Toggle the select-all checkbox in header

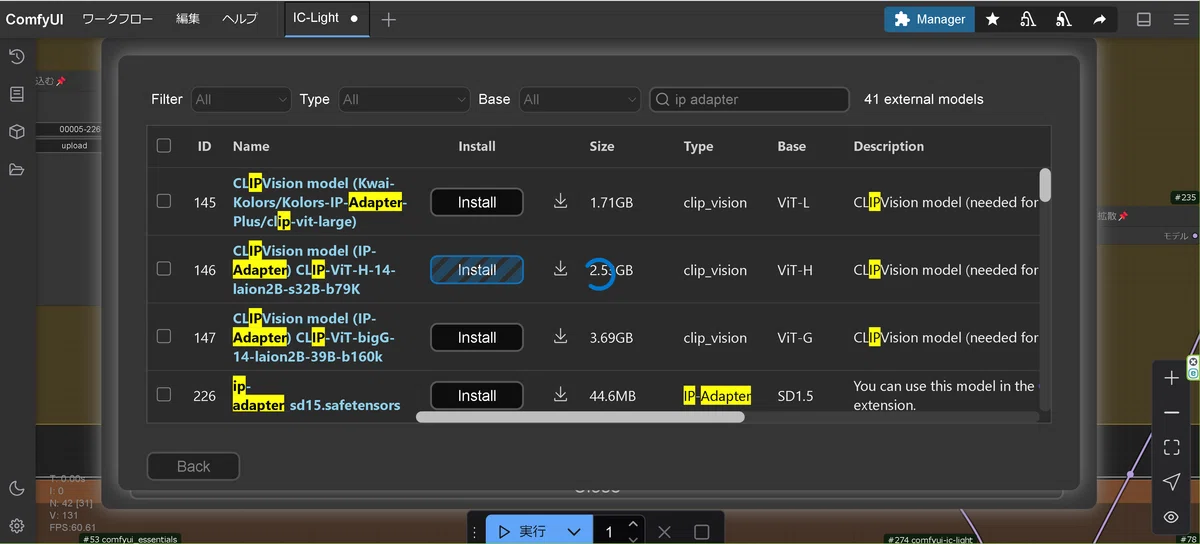click(x=164, y=146)
